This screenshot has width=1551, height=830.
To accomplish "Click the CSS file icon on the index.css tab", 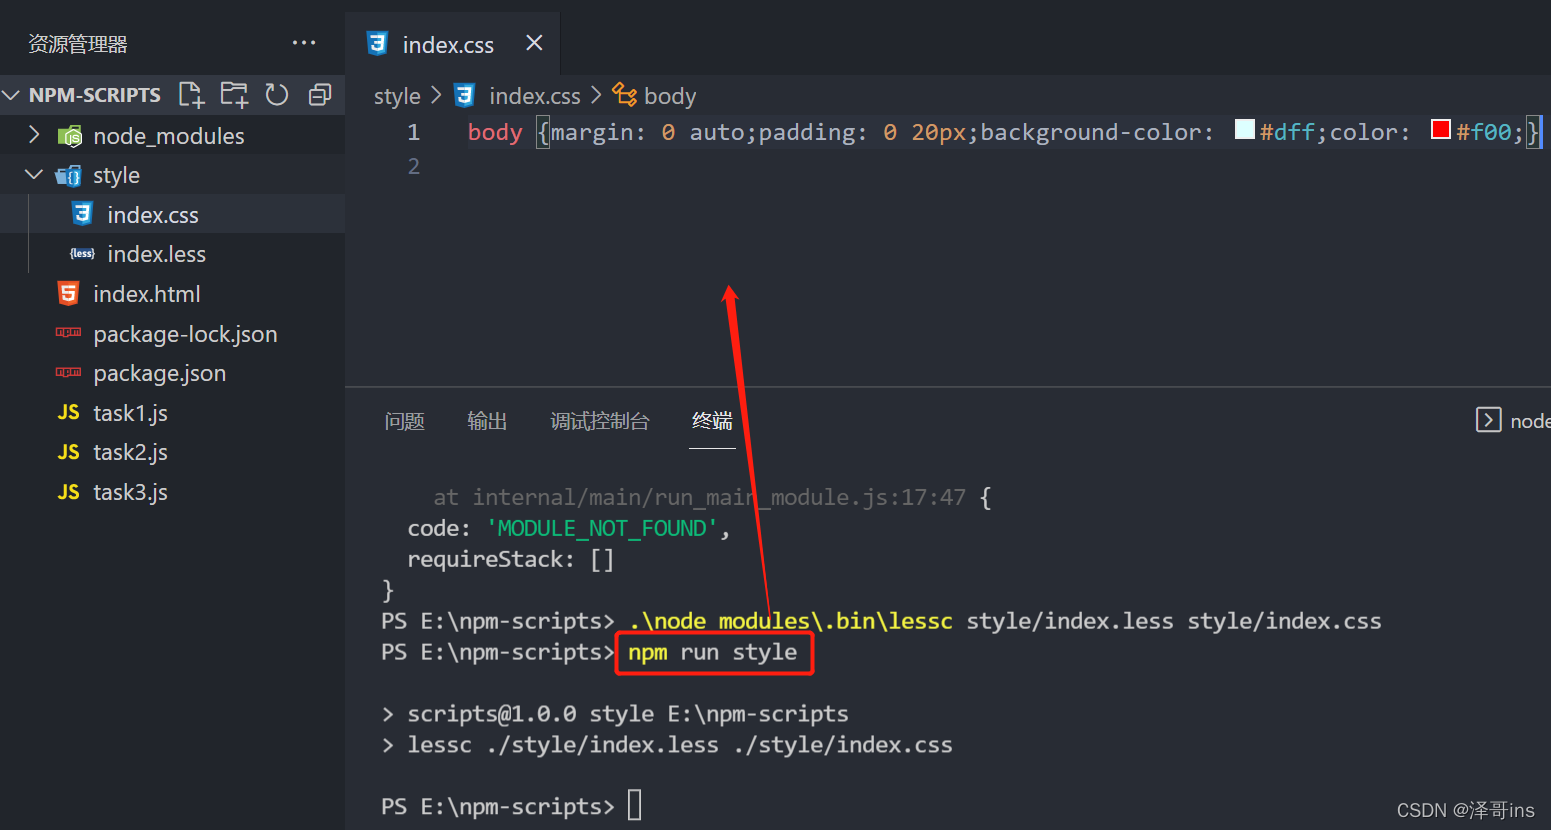I will [377, 43].
